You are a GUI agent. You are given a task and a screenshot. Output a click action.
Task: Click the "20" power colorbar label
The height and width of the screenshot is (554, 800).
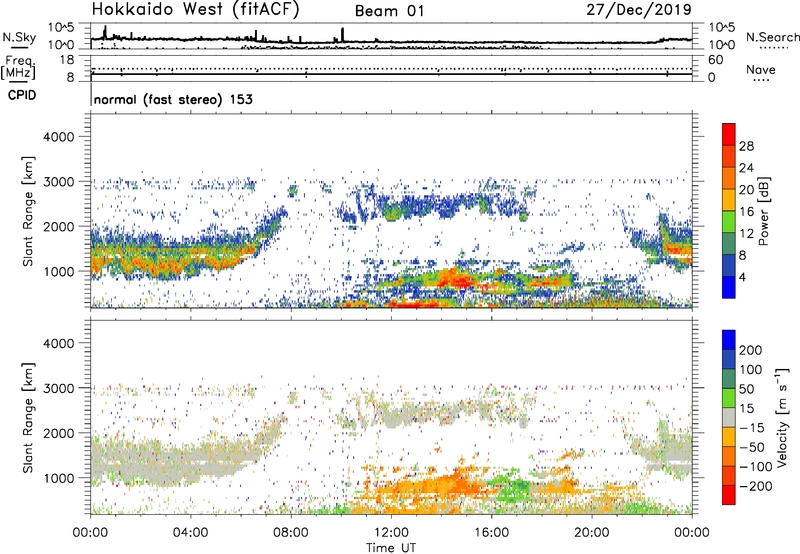746,190
